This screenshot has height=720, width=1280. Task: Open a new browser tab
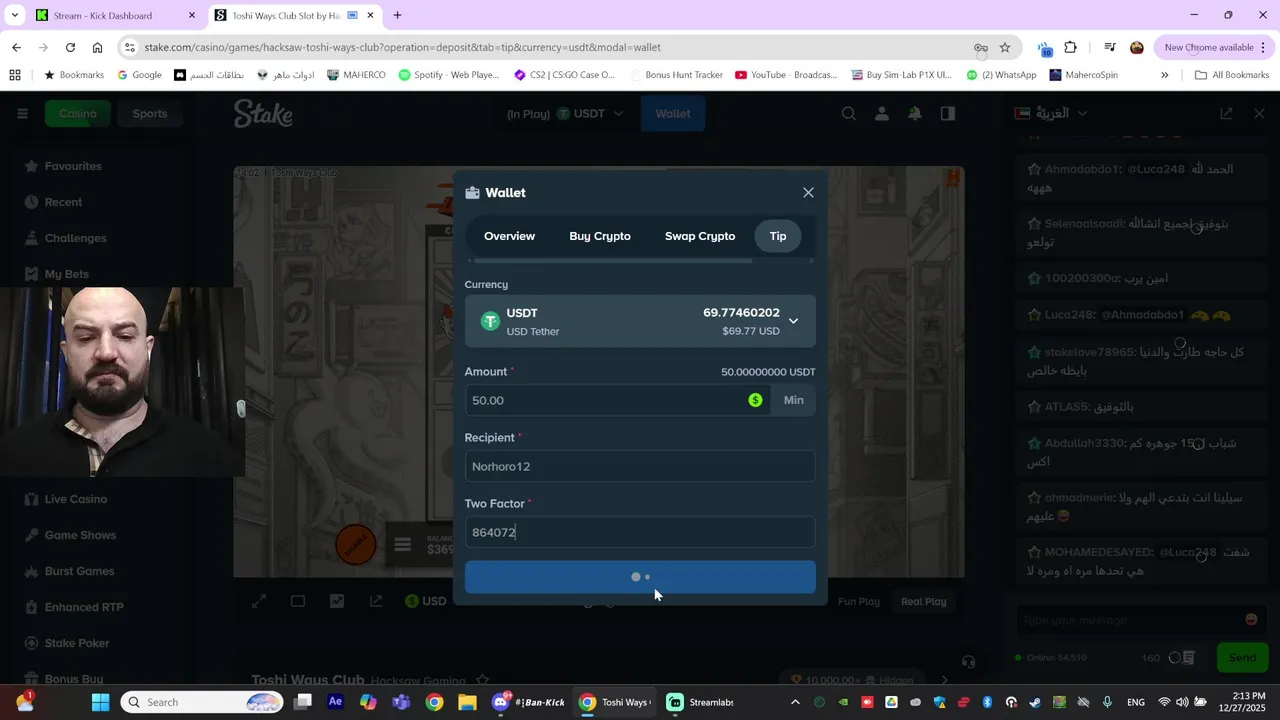[x=397, y=15]
